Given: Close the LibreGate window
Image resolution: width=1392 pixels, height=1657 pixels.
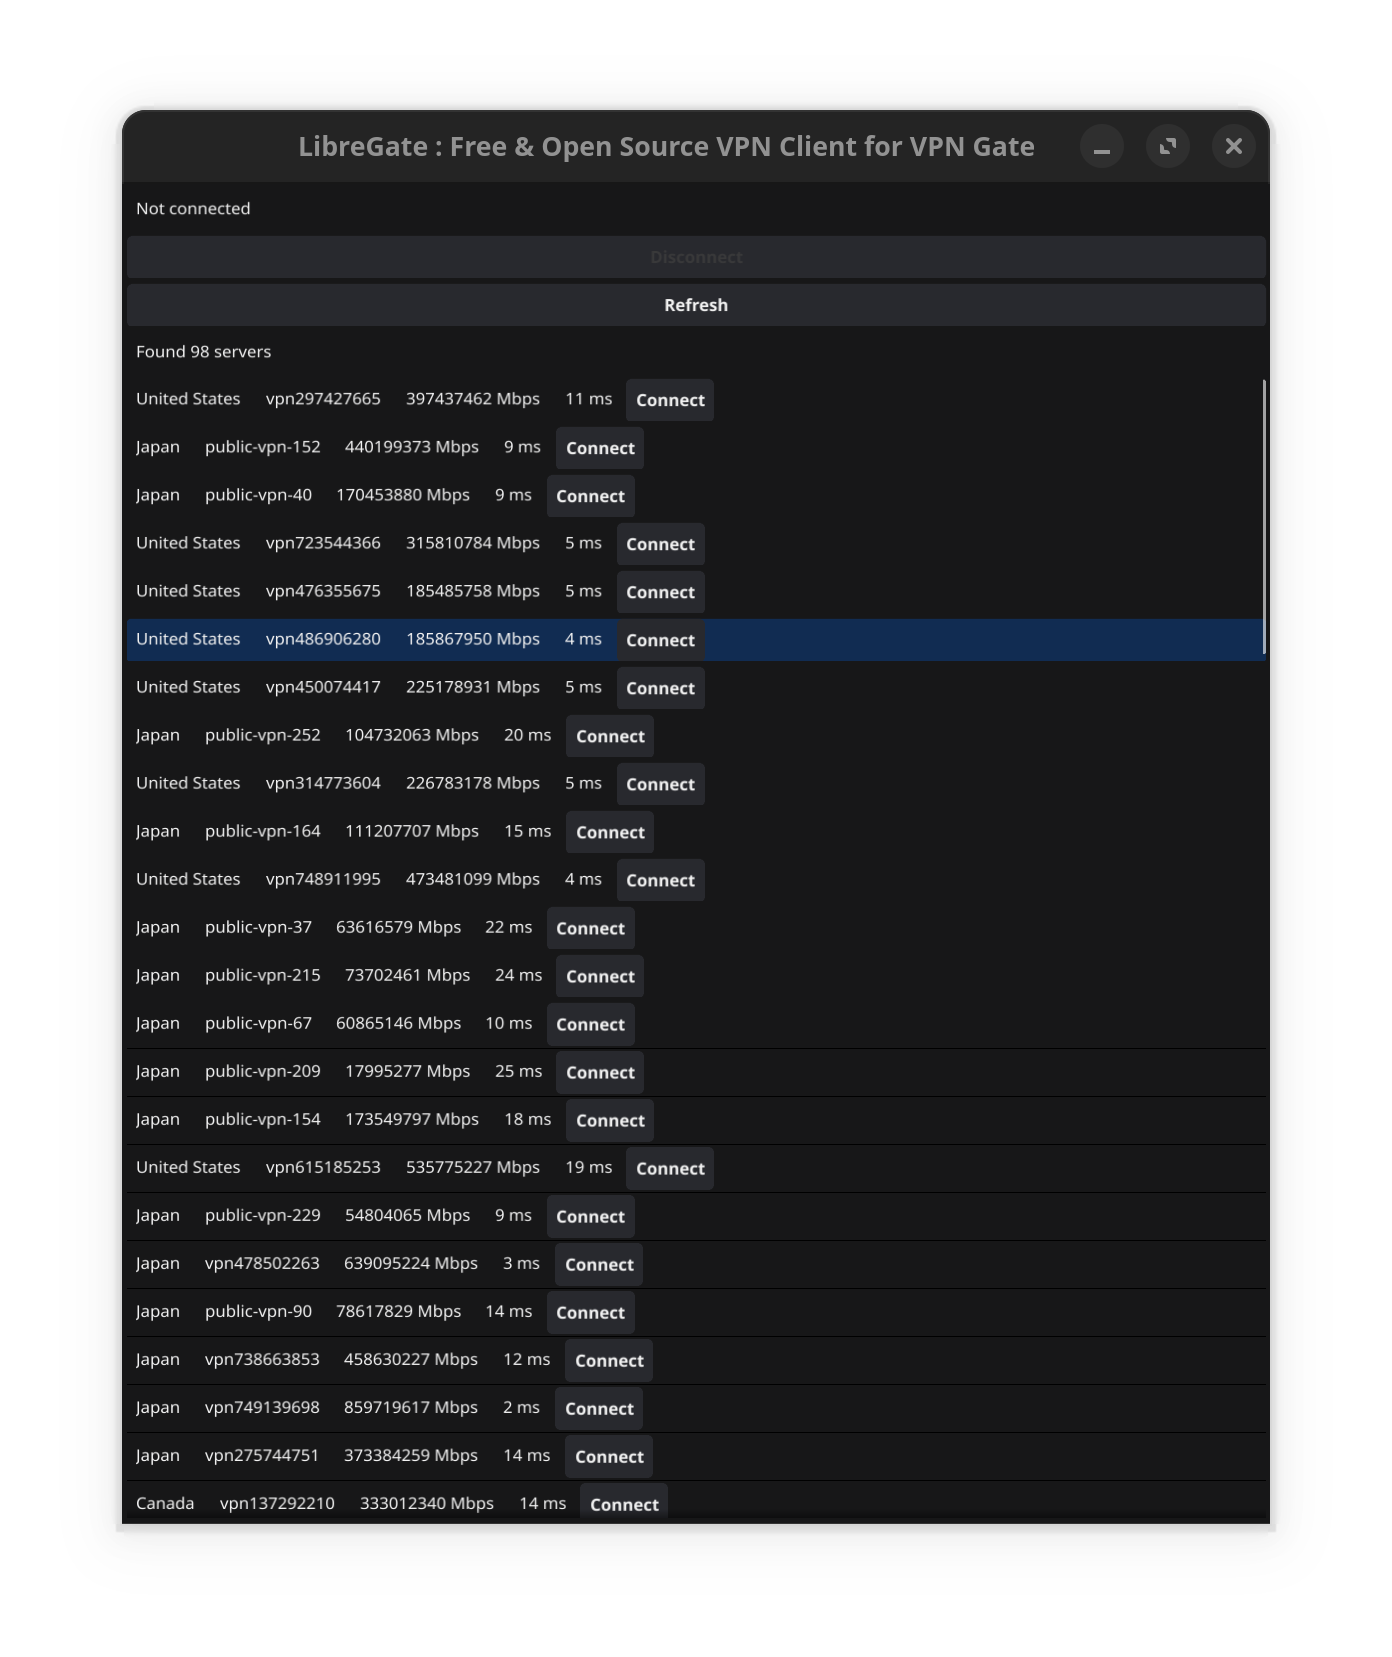Looking at the screenshot, I should [1233, 147].
